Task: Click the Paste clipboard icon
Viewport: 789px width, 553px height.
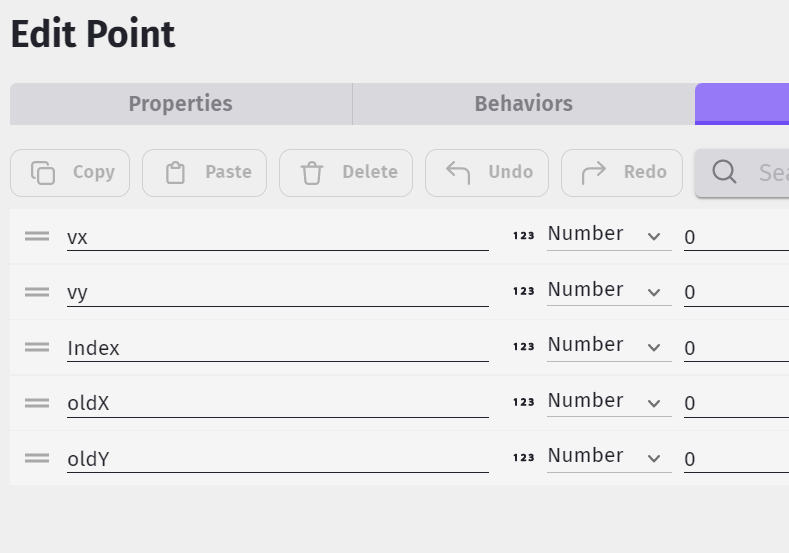Action: (176, 173)
